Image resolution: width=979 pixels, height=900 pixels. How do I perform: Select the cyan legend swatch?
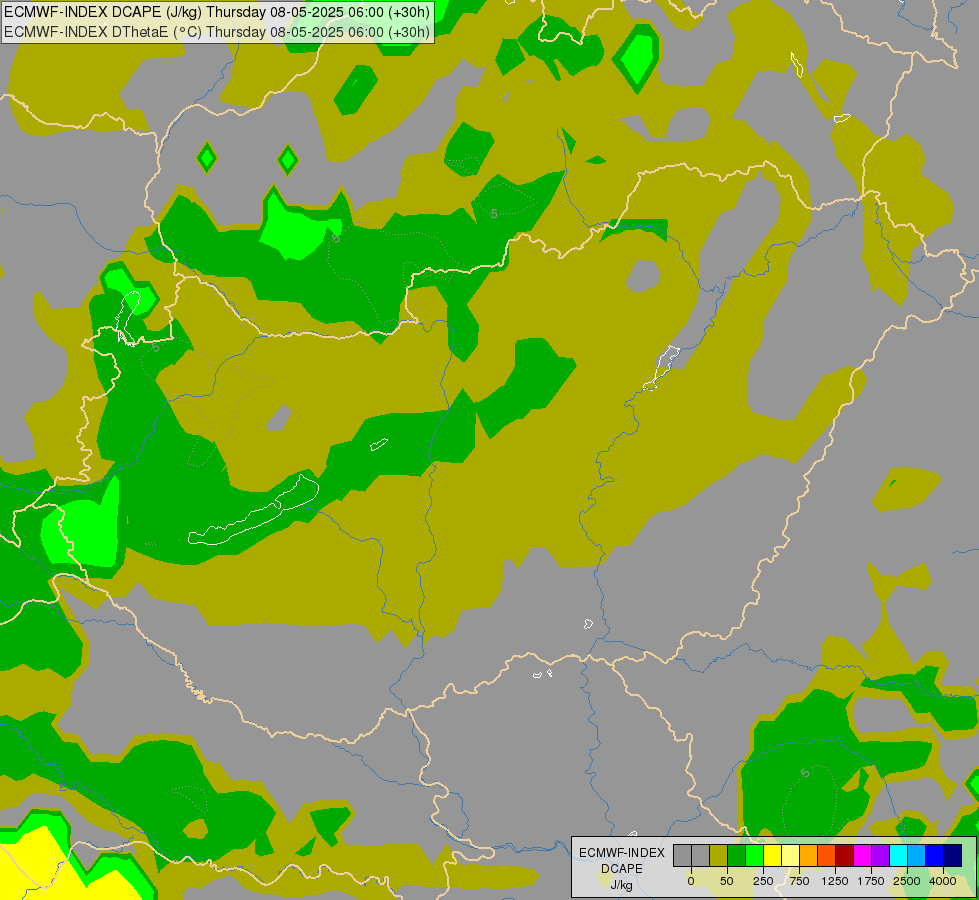point(898,856)
